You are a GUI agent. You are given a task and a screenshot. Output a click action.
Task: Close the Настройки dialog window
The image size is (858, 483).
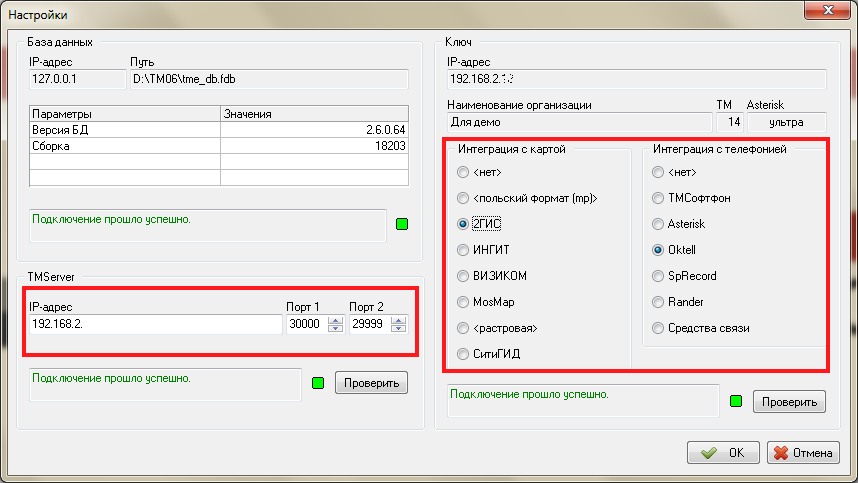click(828, 11)
